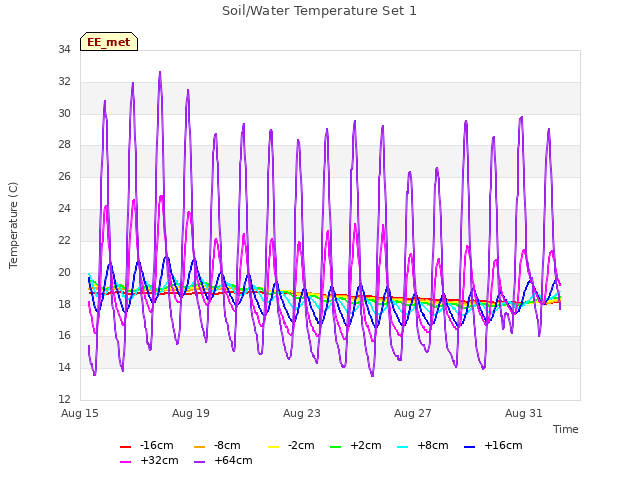Click the 22 y-axis tick label
Screen dimensions: 640x480
click(64, 240)
